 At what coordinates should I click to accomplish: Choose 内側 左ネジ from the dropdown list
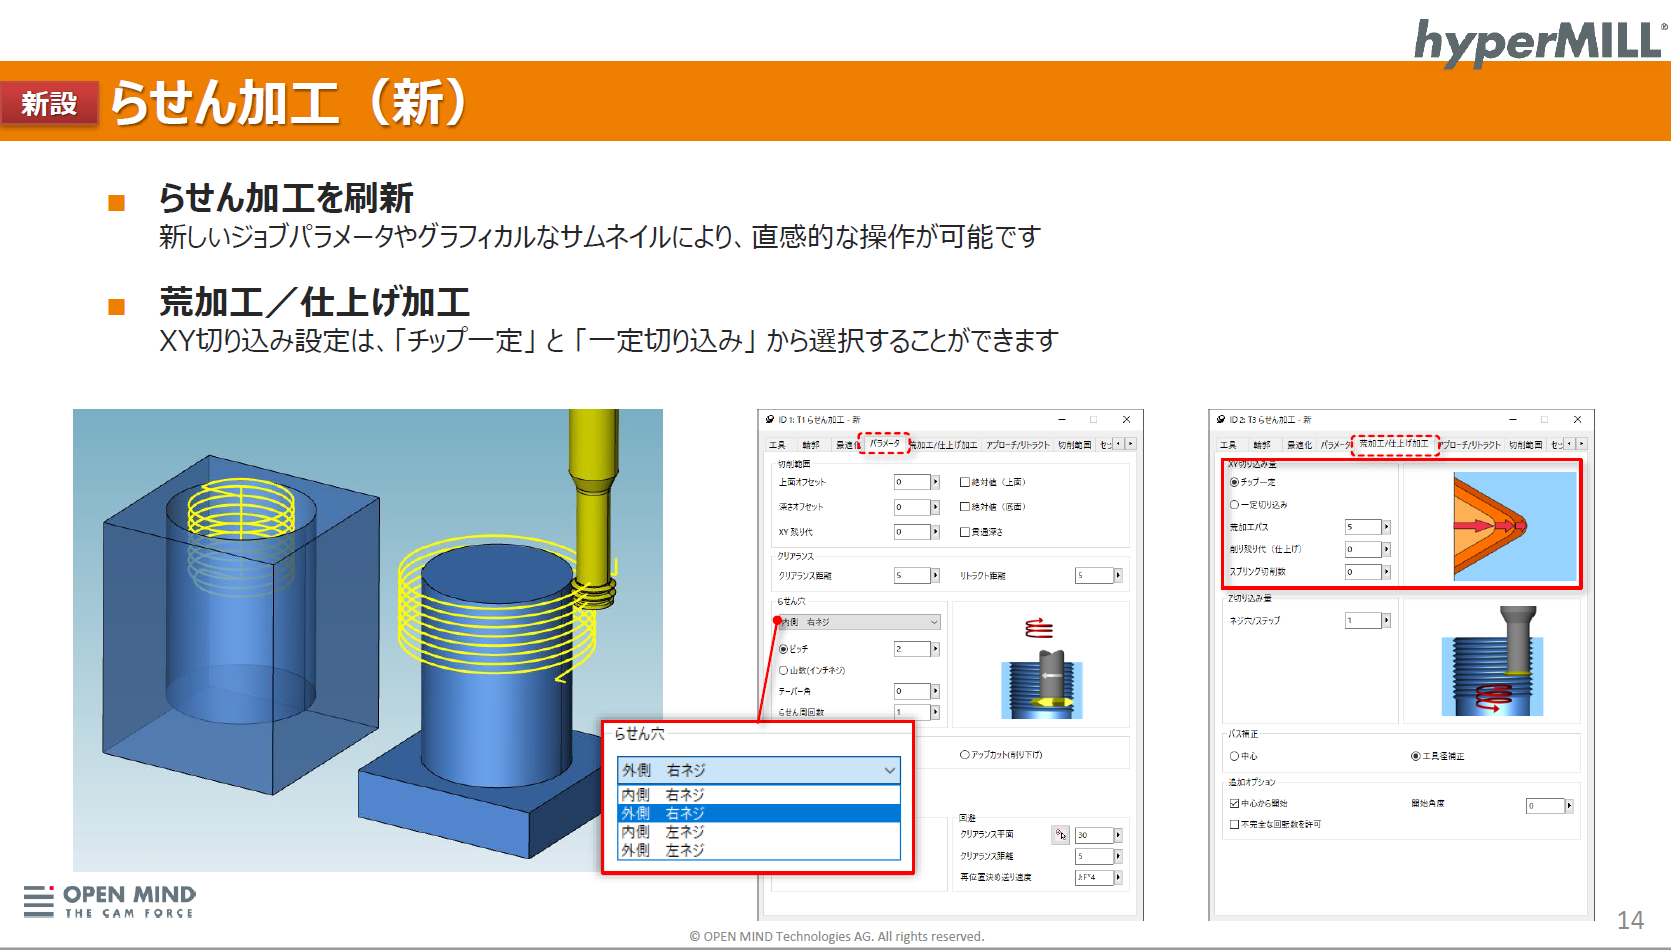663,832
